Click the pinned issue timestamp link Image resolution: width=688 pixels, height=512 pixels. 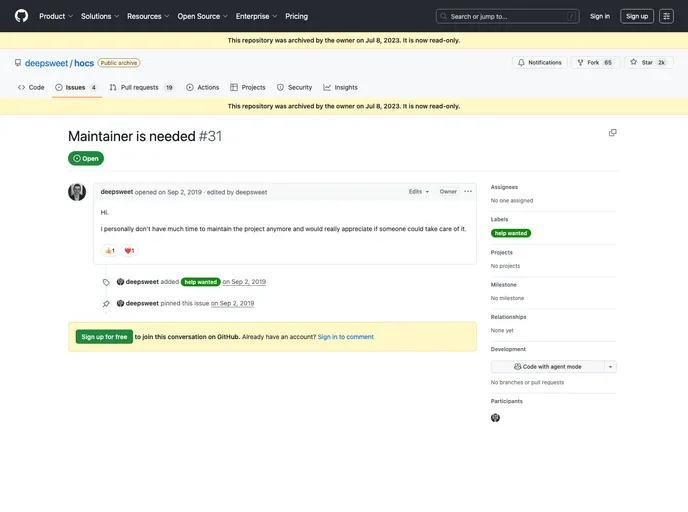(232, 303)
